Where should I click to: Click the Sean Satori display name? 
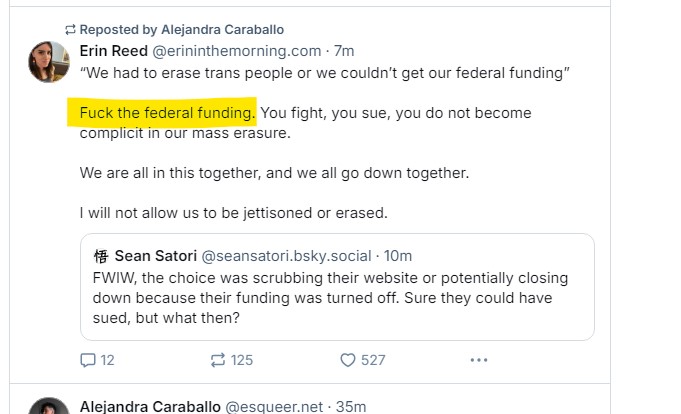pos(156,256)
